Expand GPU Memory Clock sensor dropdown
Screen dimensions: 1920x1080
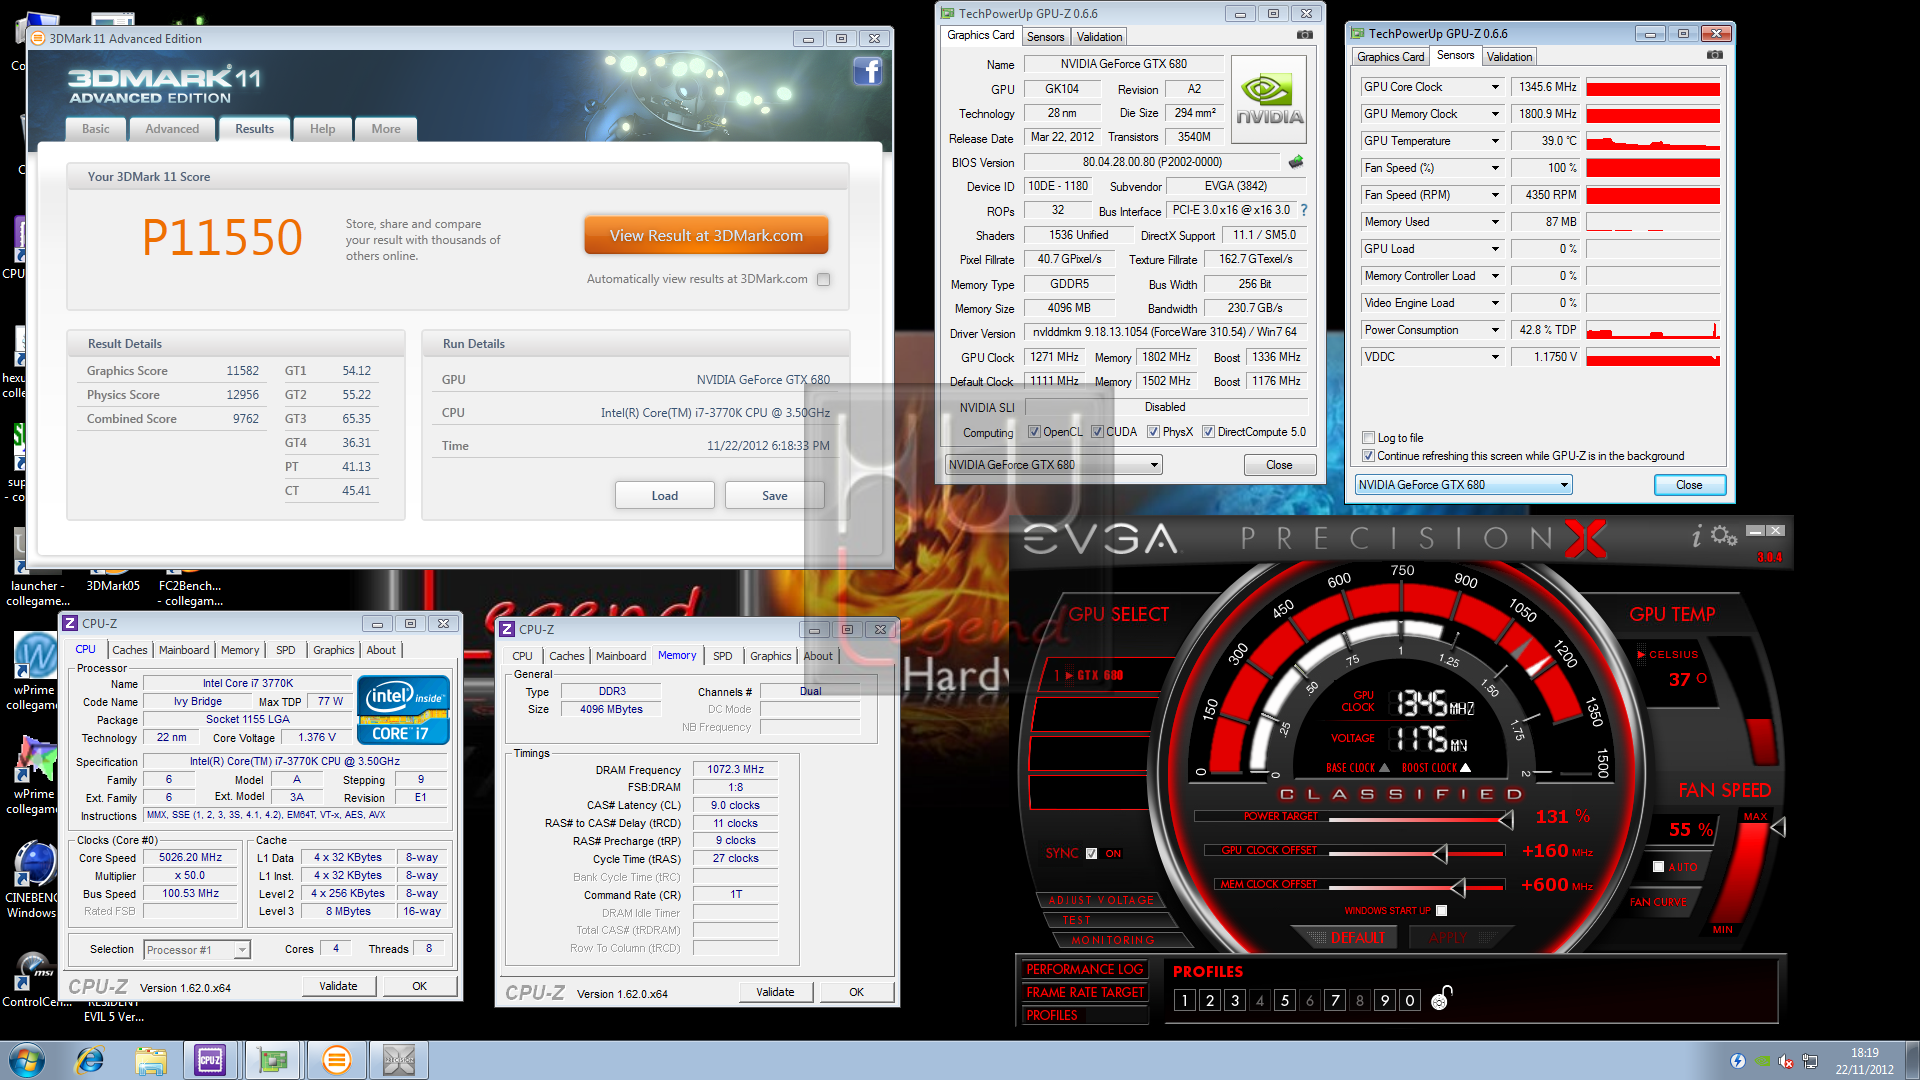click(1495, 114)
